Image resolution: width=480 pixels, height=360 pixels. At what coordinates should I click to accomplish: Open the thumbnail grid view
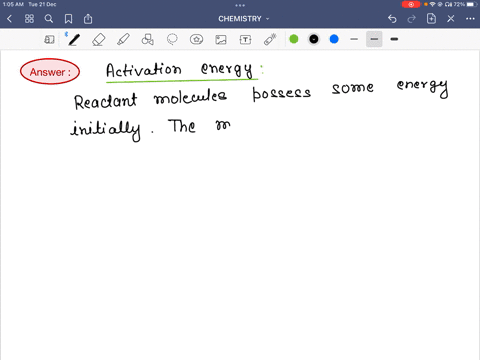pos(29,19)
